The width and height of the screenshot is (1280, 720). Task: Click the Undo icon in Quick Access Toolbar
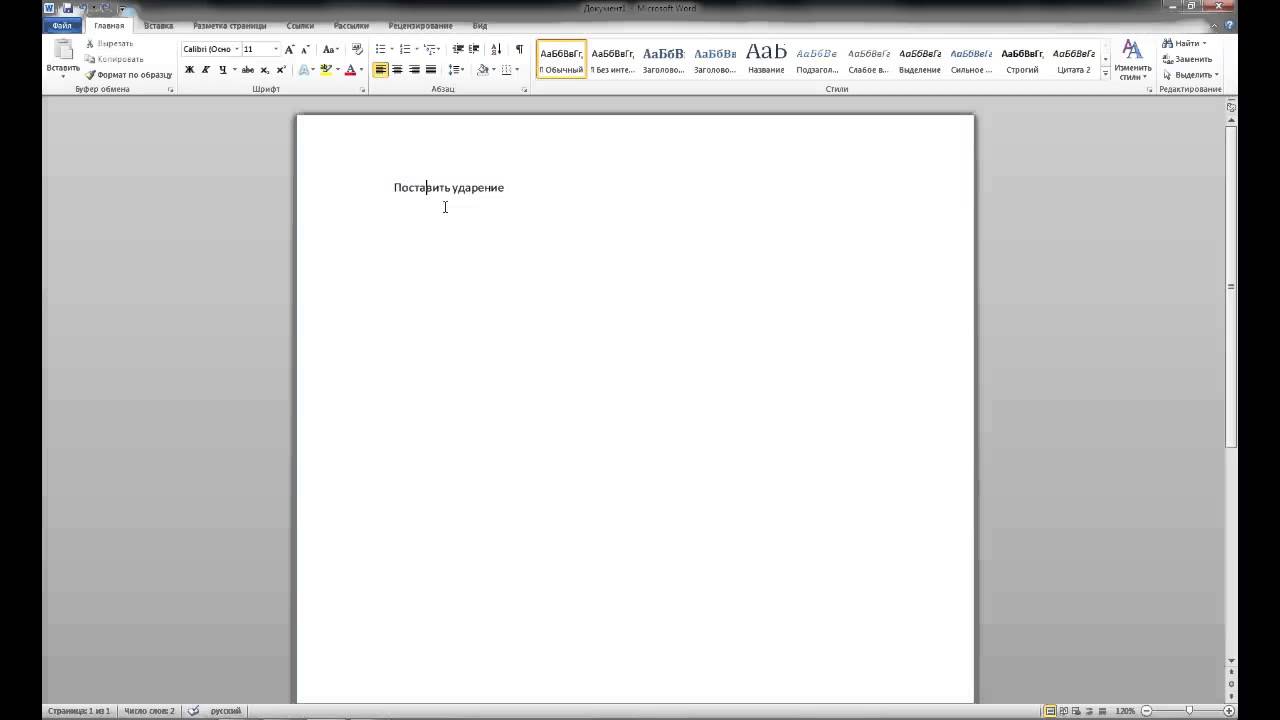(x=84, y=8)
